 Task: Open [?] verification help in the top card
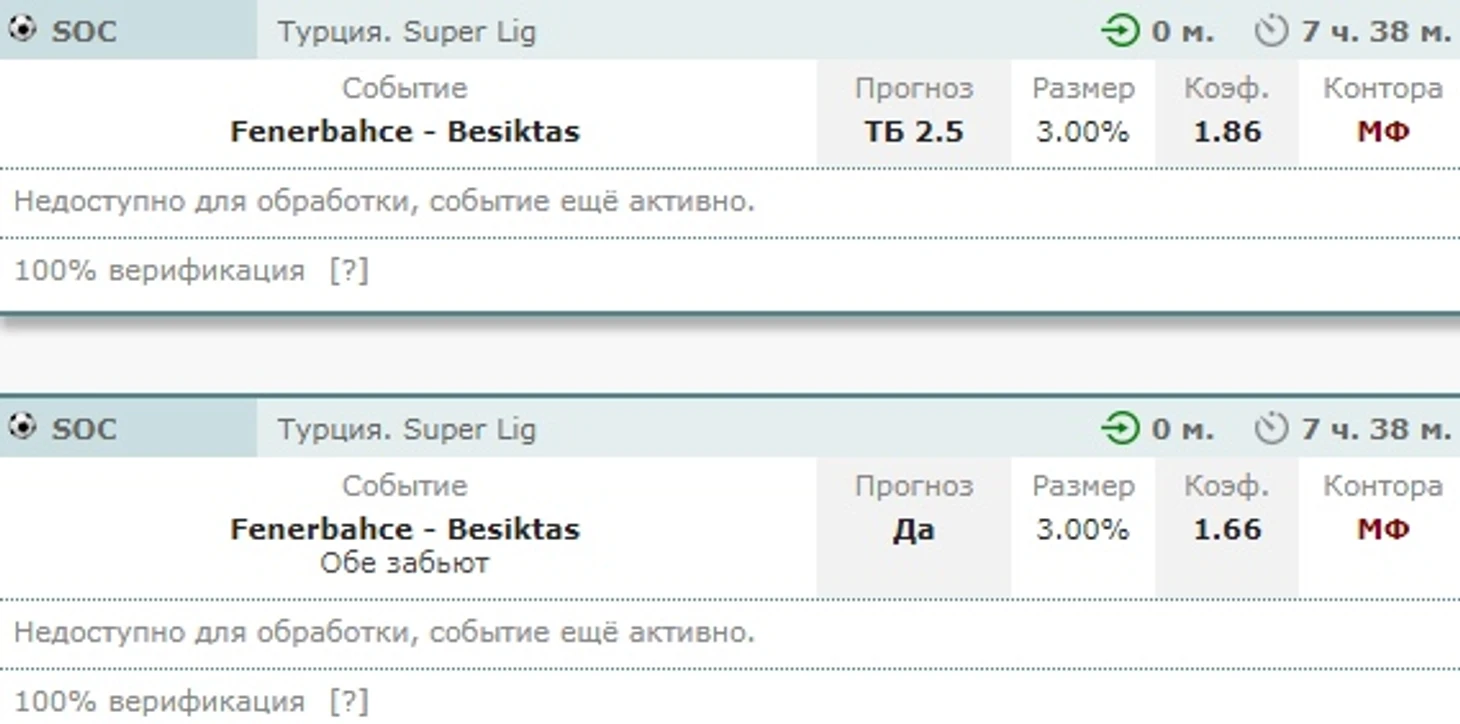(349, 271)
